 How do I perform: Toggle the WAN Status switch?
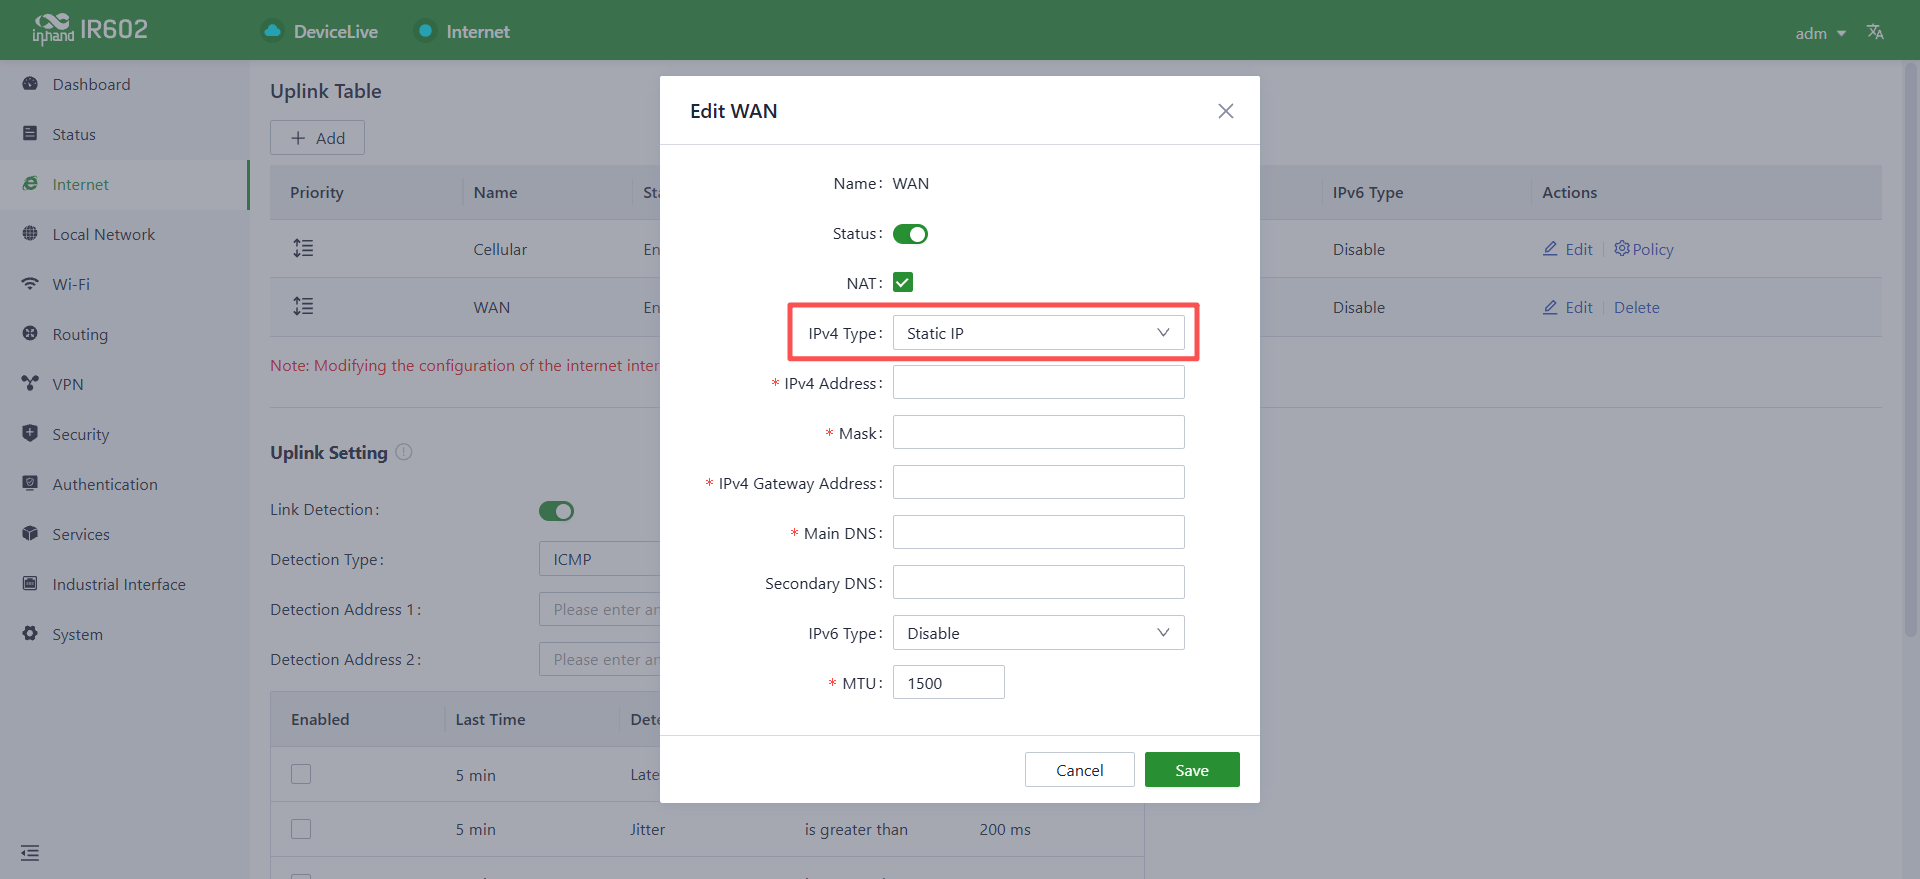coord(910,234)
